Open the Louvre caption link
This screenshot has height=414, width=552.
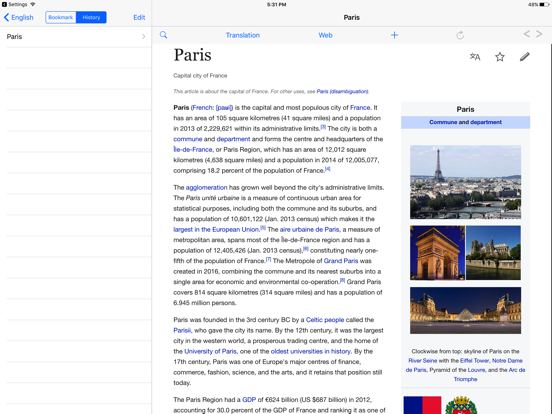[x=476, y=370]
